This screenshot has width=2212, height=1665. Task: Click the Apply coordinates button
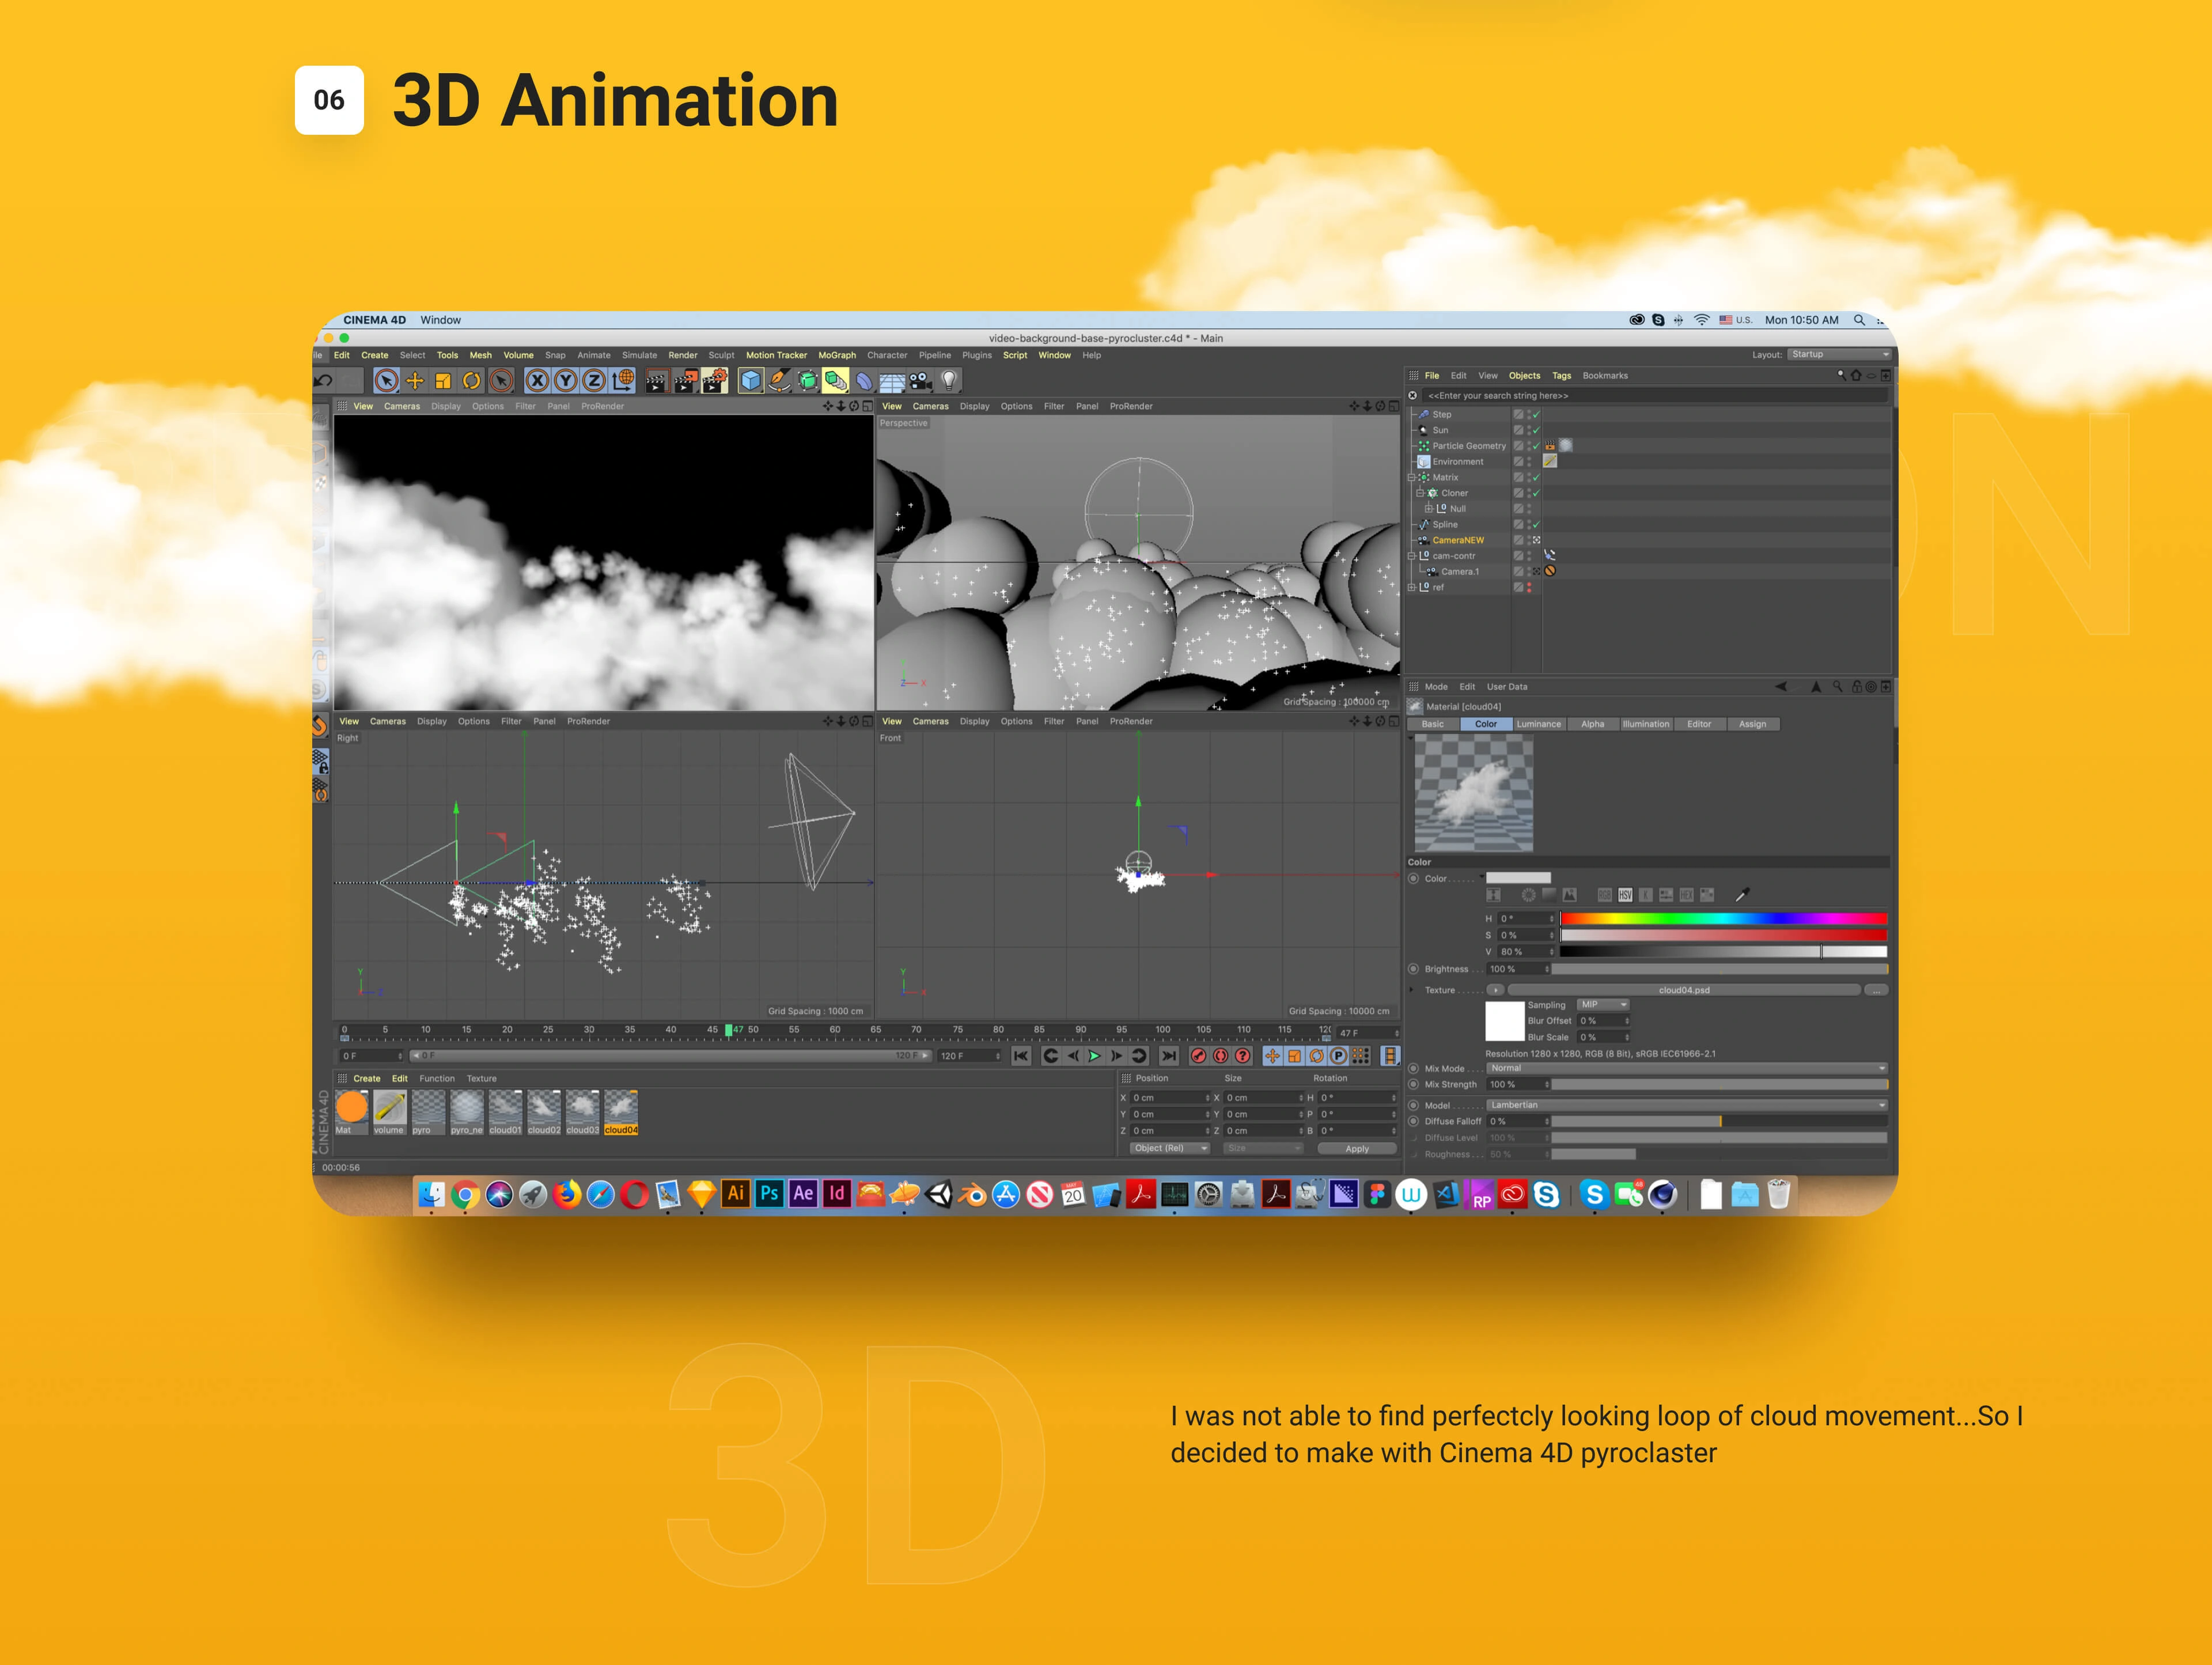[1357, 1149]
